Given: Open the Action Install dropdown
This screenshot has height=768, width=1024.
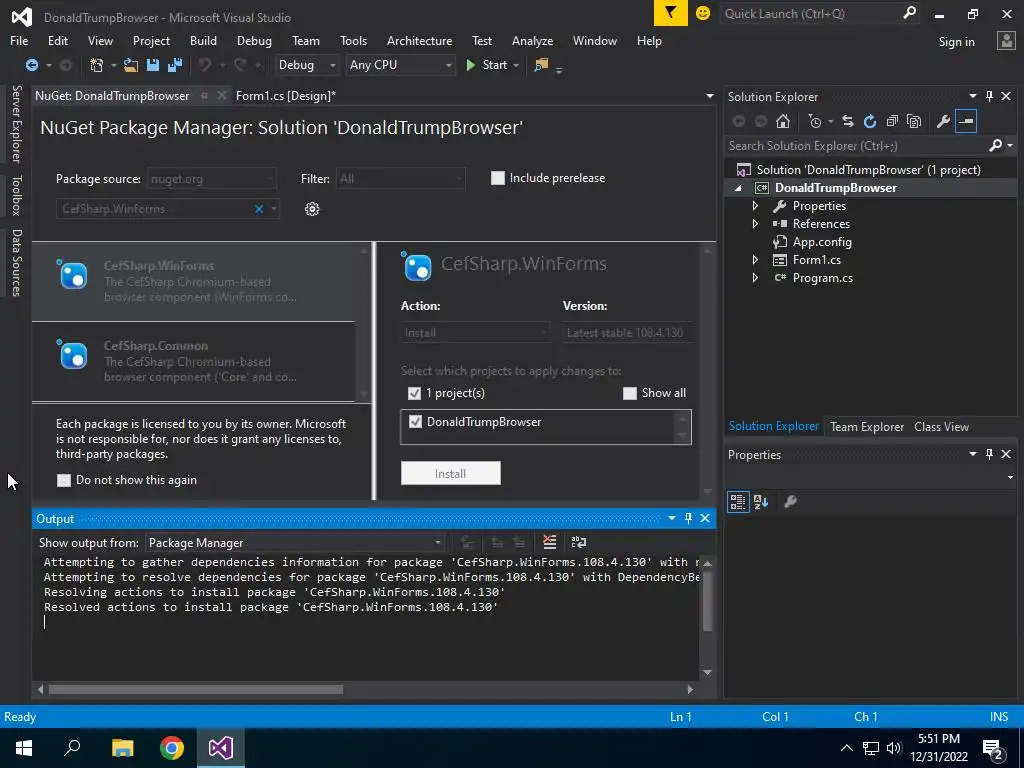Looking at the screenshot, I should (x=475, y=333).
